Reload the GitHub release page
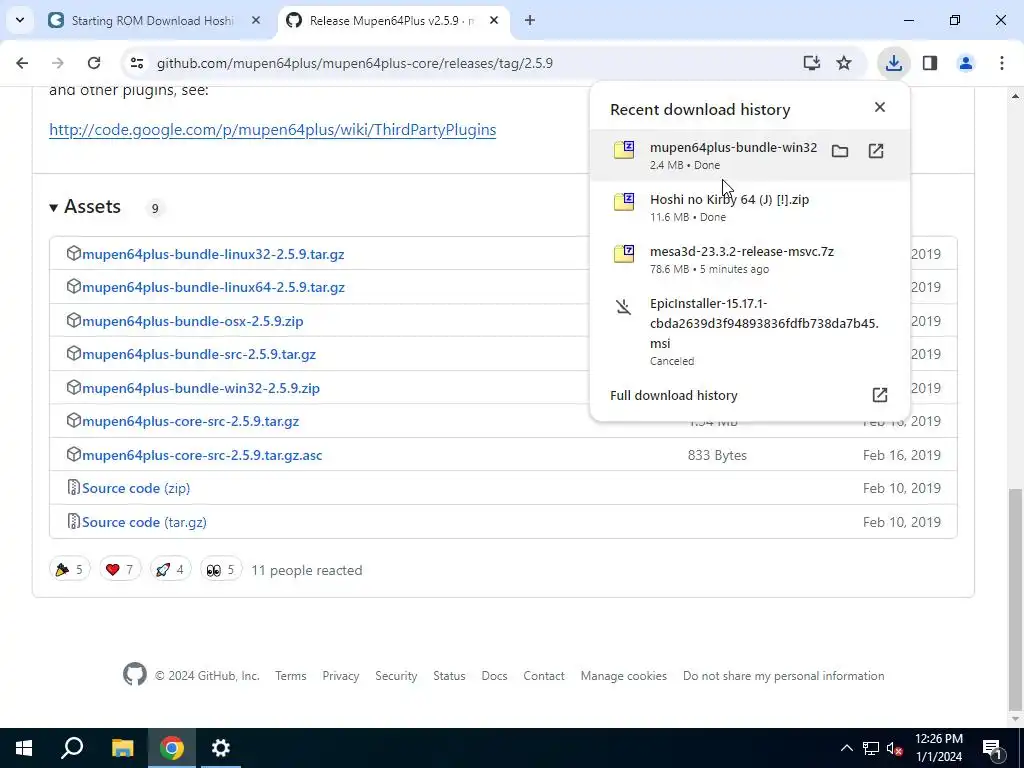 click(x=94, y=63)
